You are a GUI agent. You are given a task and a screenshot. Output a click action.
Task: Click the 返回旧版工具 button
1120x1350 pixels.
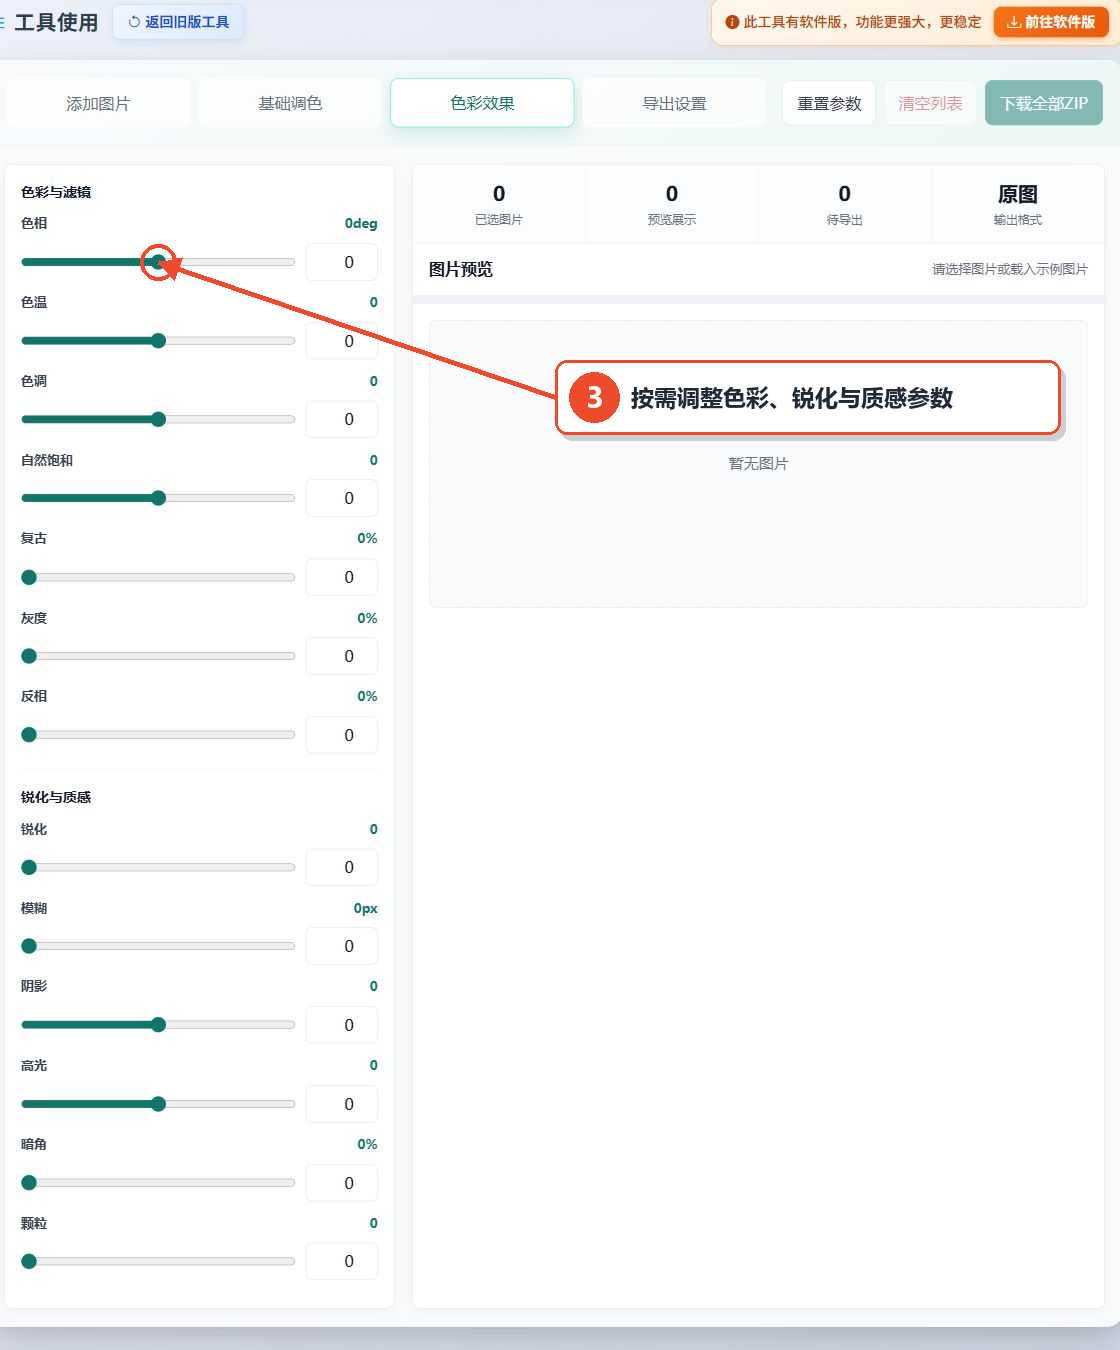click(x=179, y=22)
